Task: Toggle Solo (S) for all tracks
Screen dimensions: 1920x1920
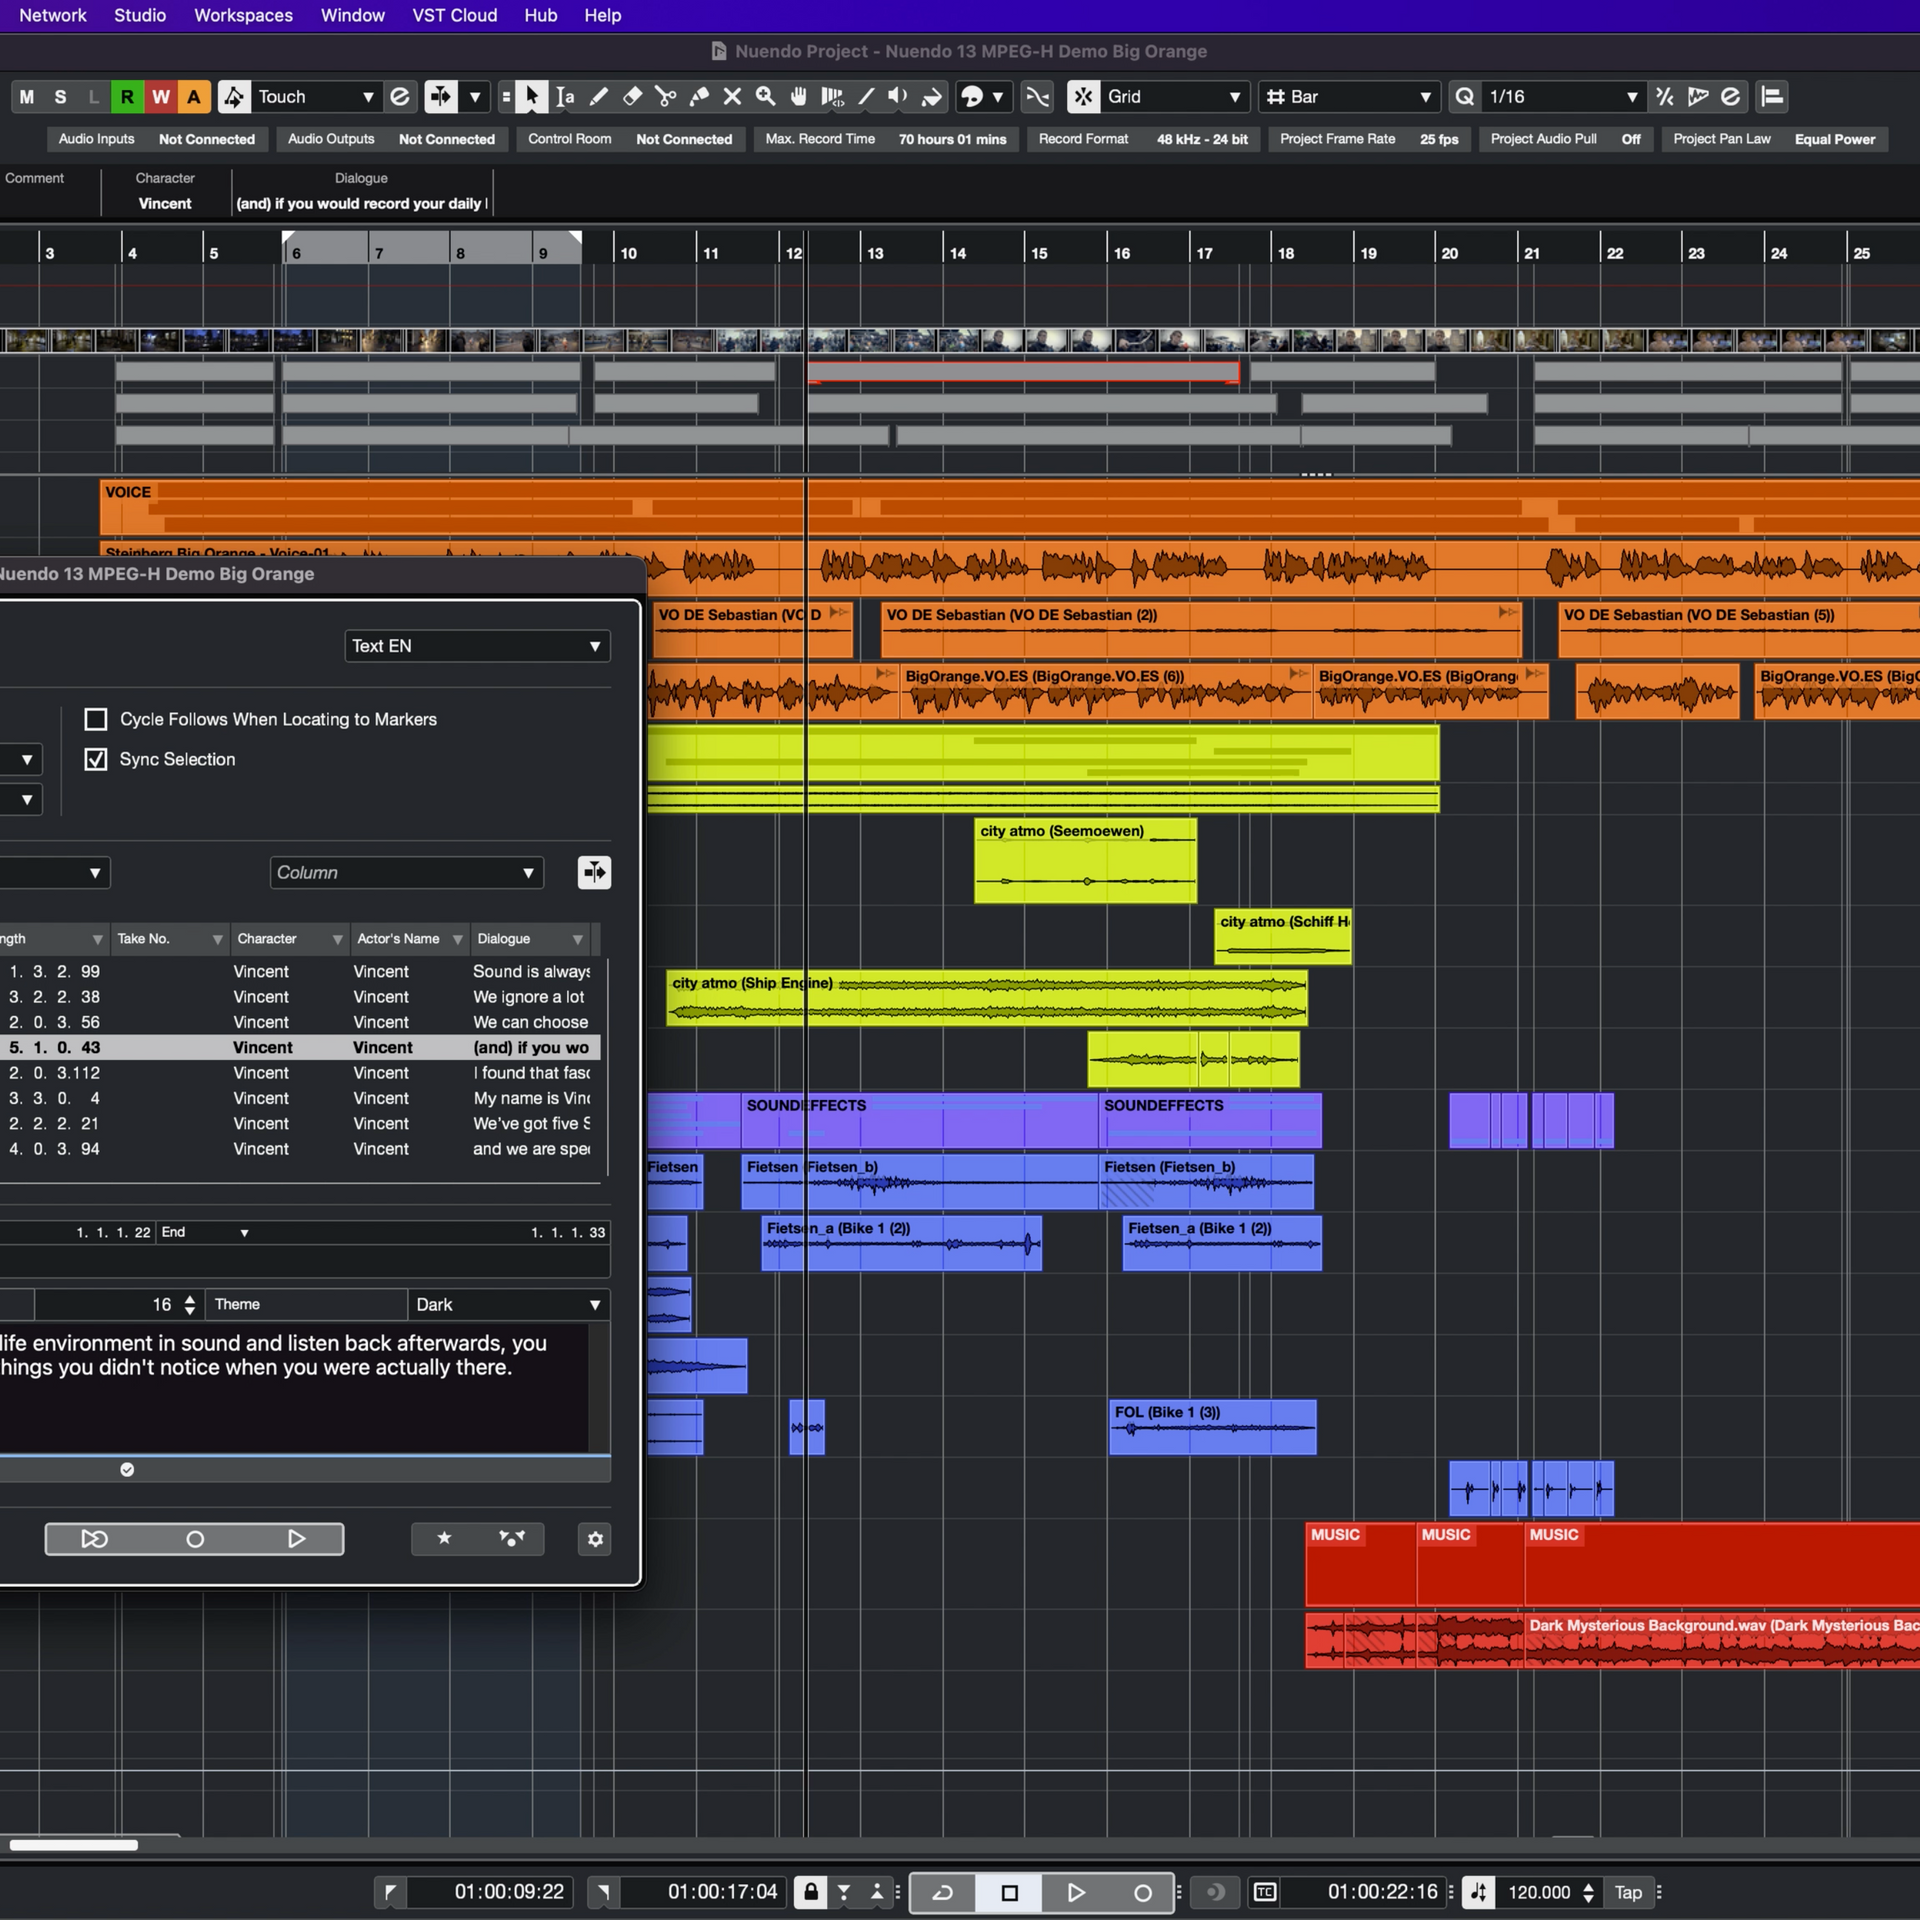Action: tap(60, 97)
